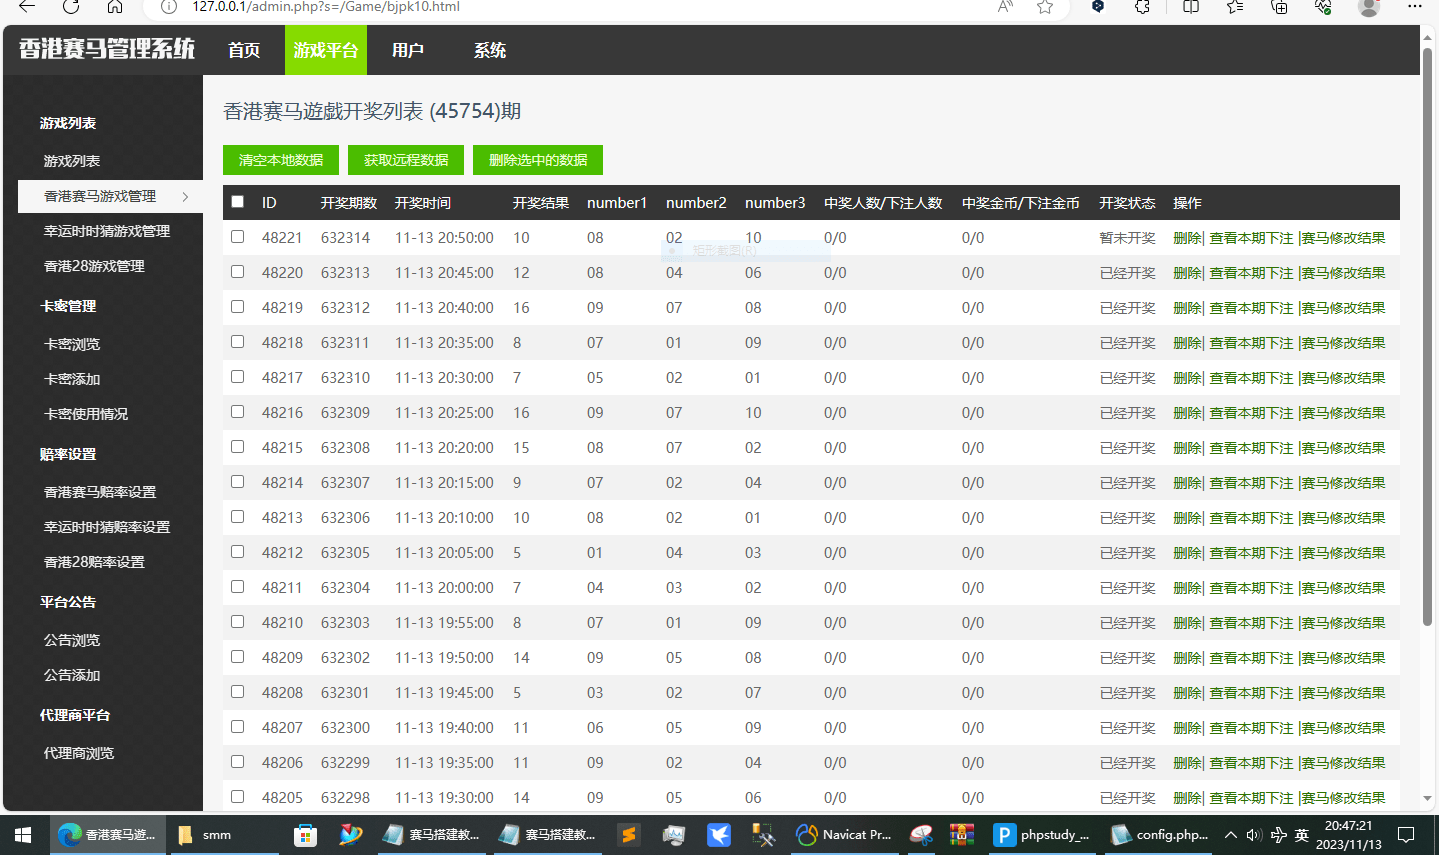Check the box for row ID 48209
1439x855 pixels.
pyautogui.click(x=237, y=656)
